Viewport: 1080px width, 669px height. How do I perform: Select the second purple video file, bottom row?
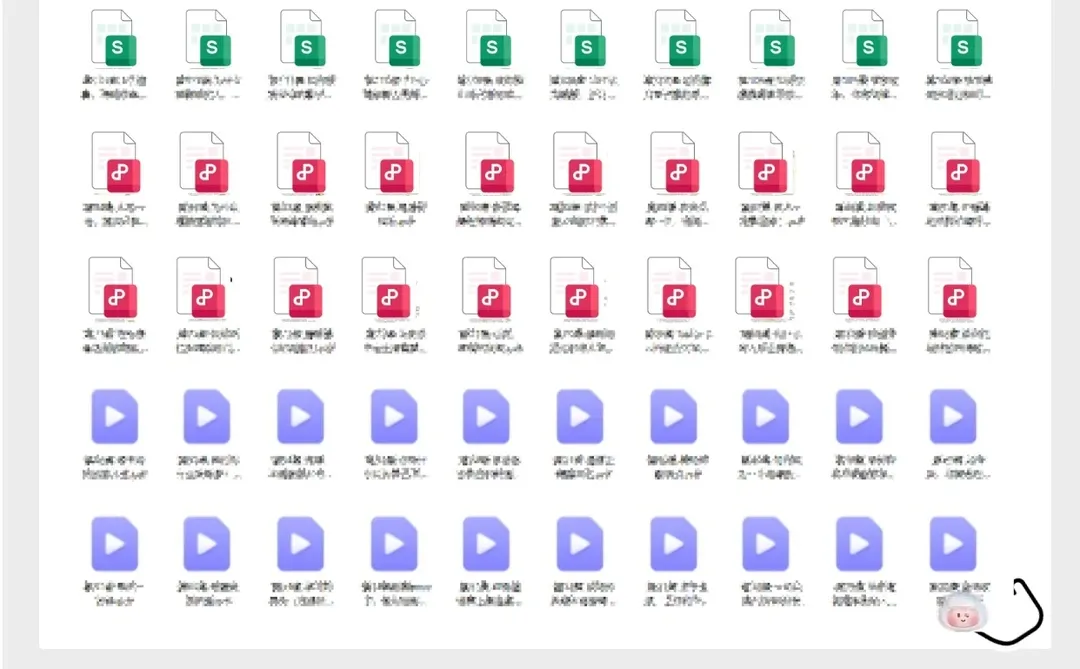tap(207, 544)
